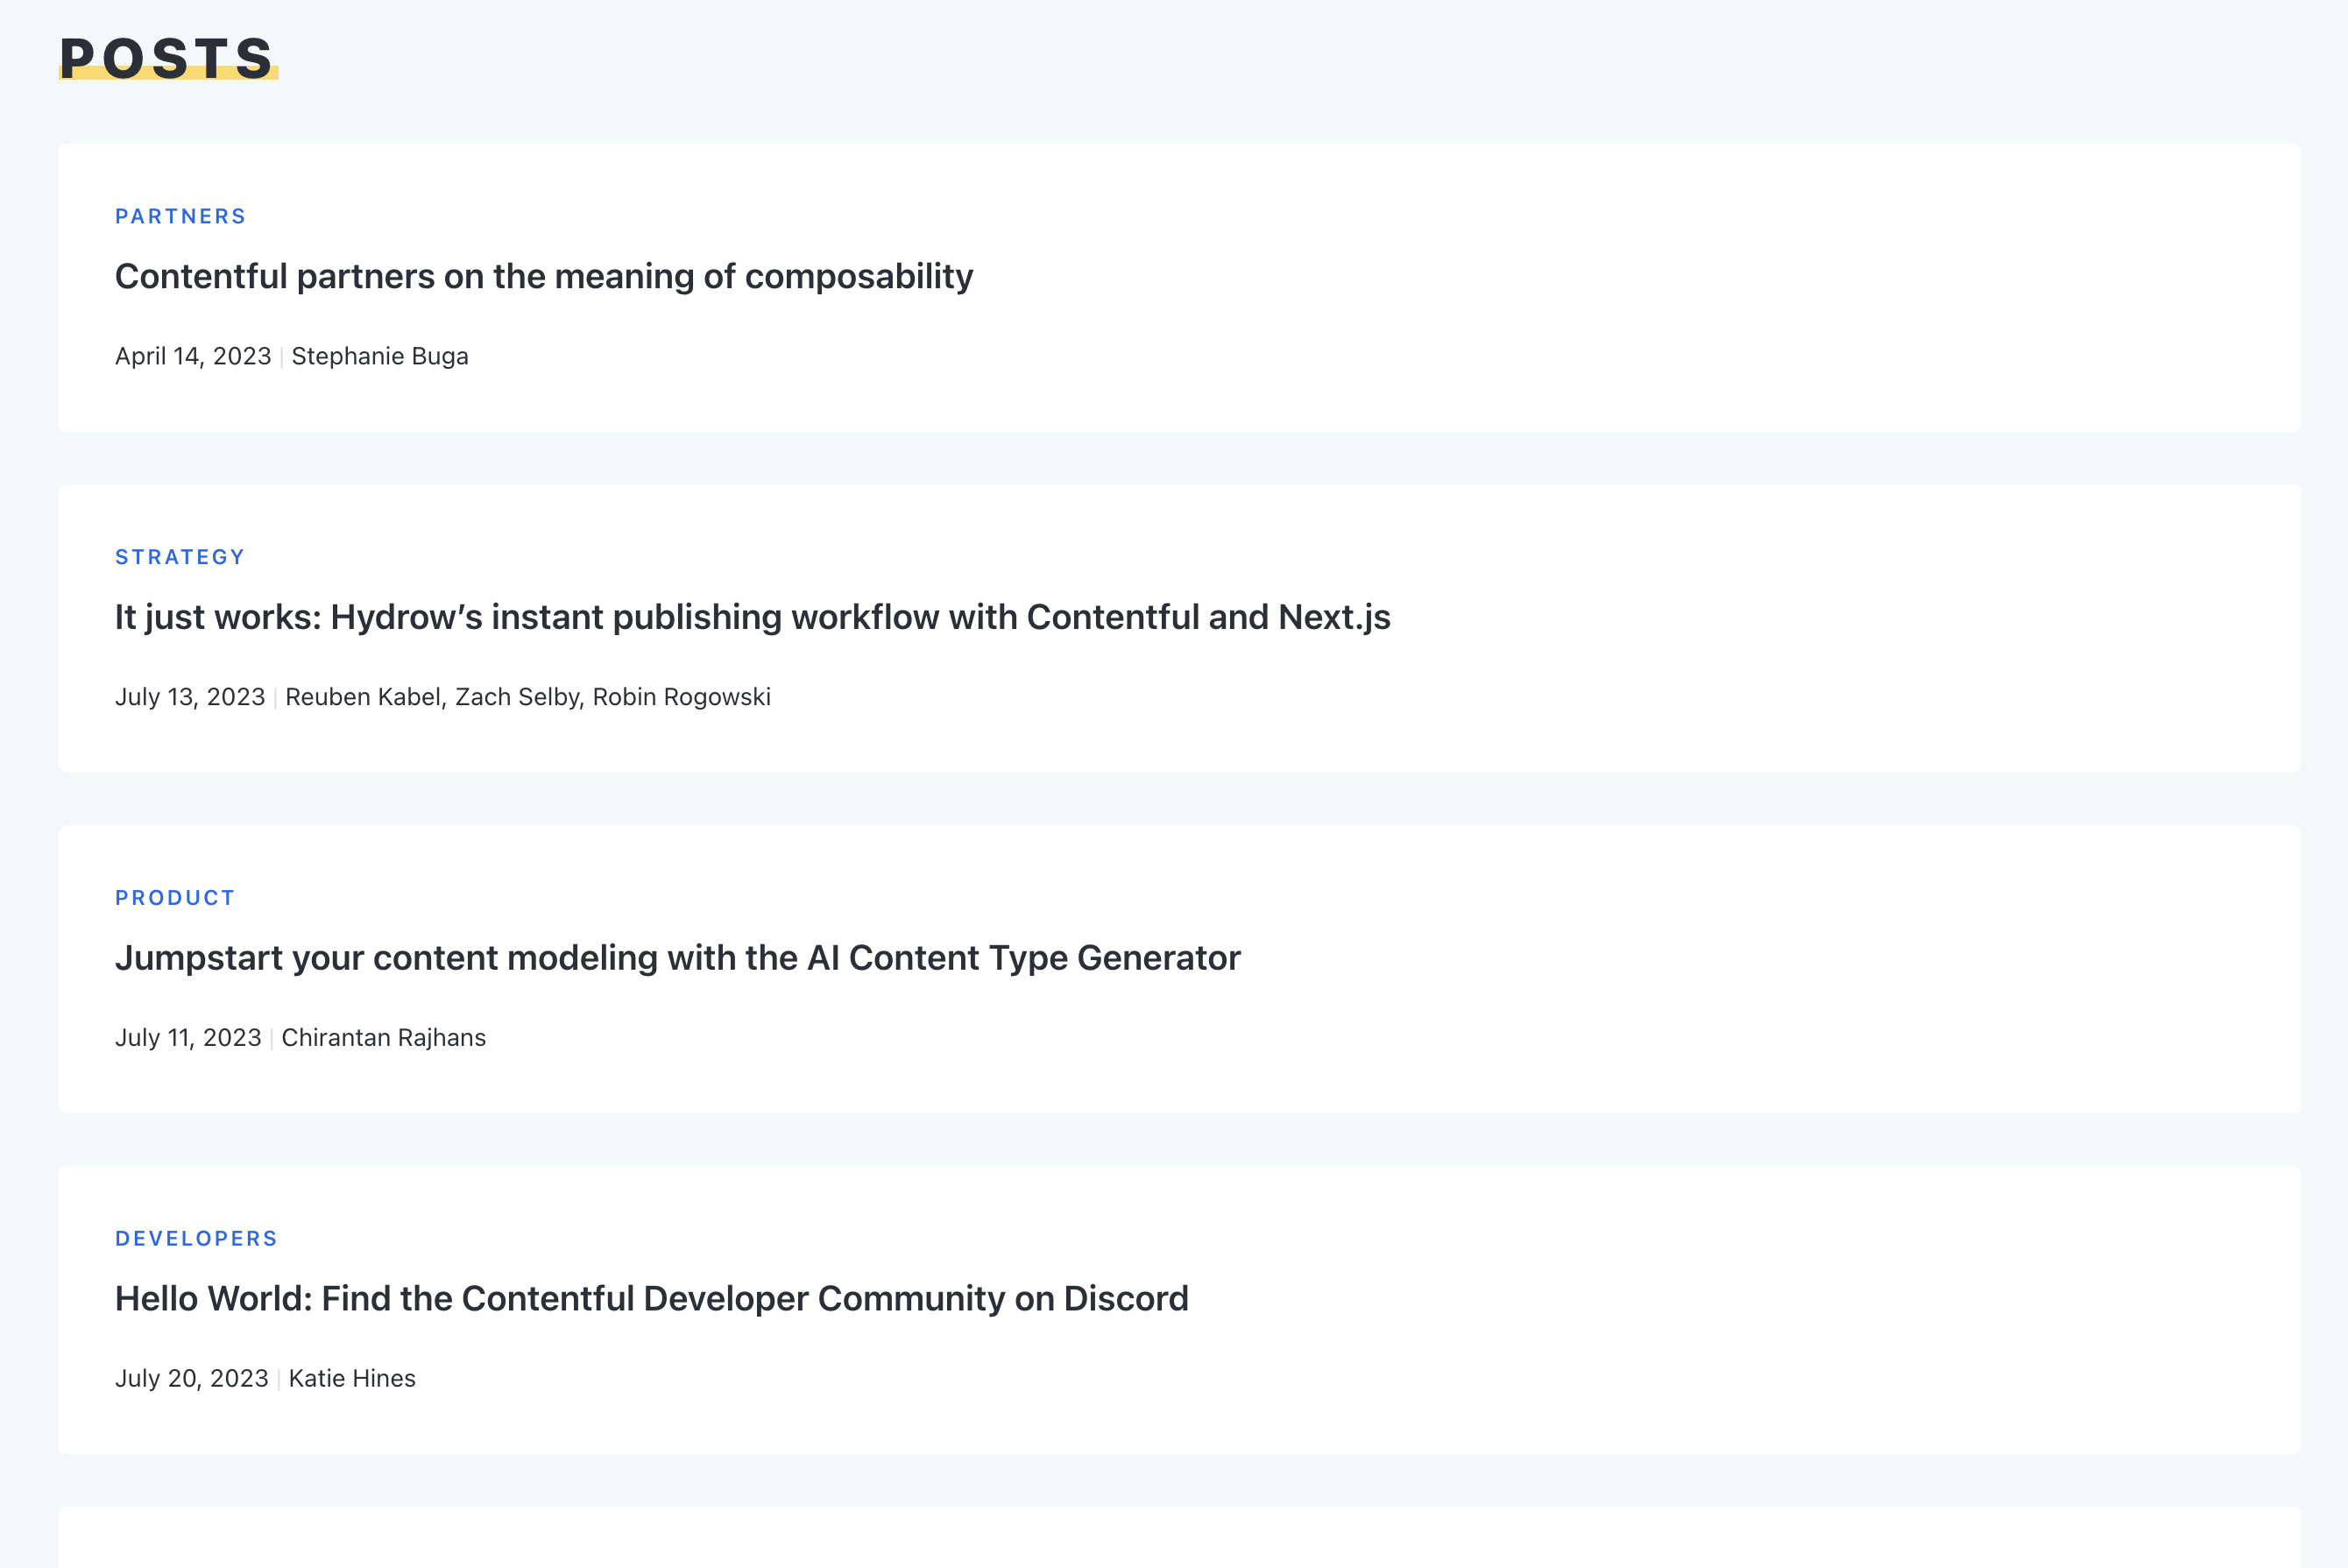The width and height of the screenshot is (2348, 1568).
Task: Select the DEVELOPERS category label
Action: point(196,1238)
